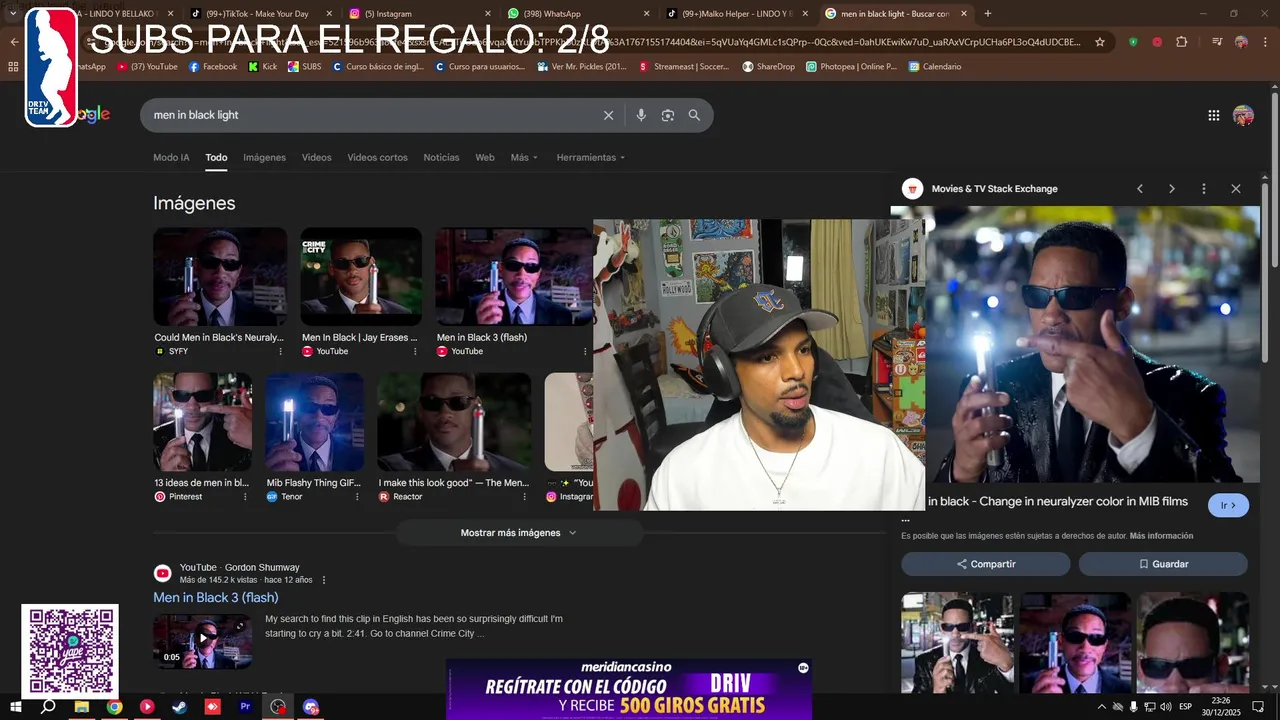Show next image in preview panel

[x=1172, y=189]
